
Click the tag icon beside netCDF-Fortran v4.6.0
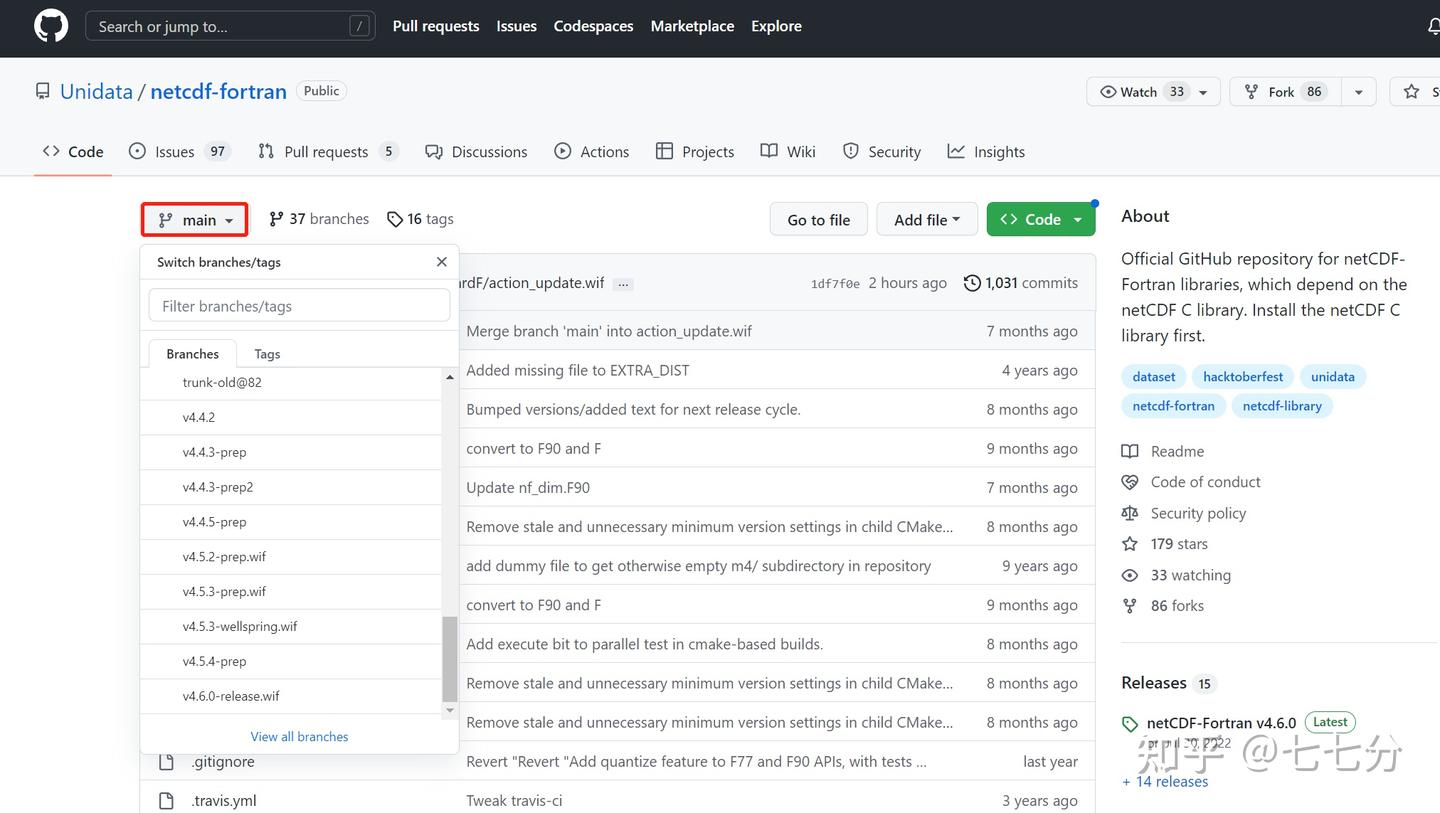point(1130,724)
